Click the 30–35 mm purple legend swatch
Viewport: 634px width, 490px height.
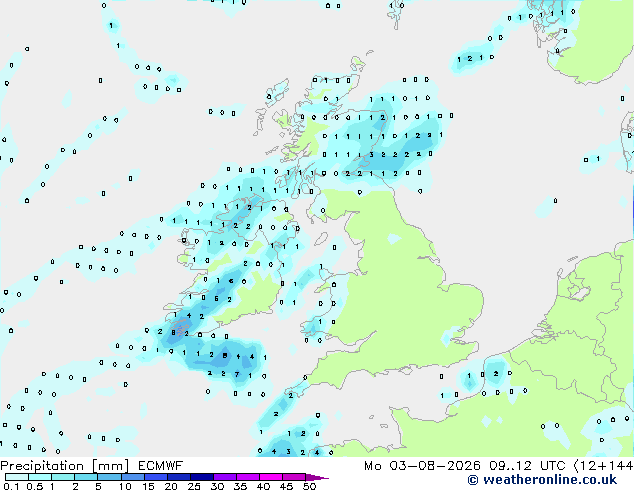[x=225, y=477]
